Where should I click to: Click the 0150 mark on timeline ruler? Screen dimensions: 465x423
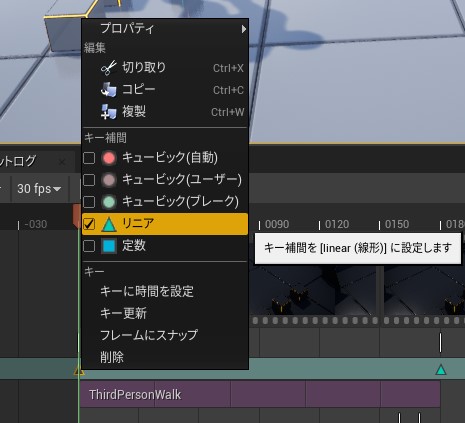tap(397, 224)
